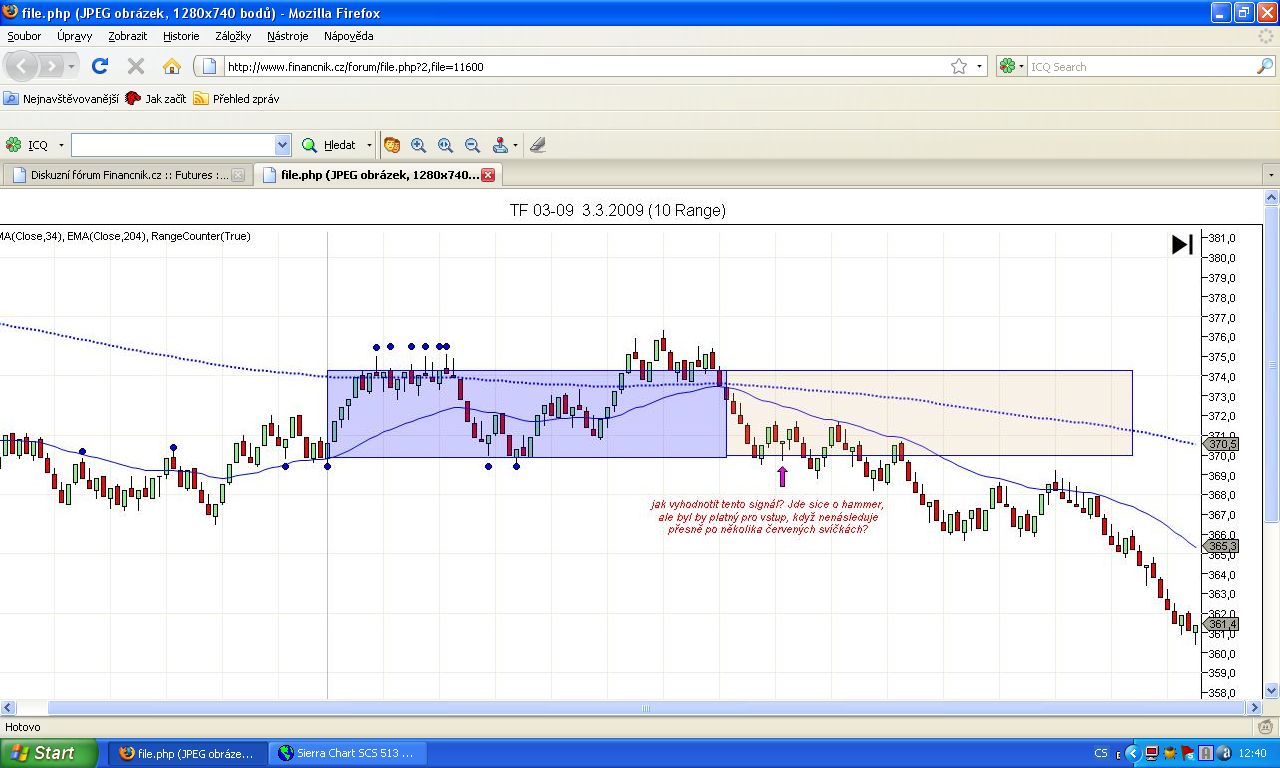Click the ICQ toolbar faces icon
Image resolution: width=1280 pixels, height=768 pixels.
(392, 145)
